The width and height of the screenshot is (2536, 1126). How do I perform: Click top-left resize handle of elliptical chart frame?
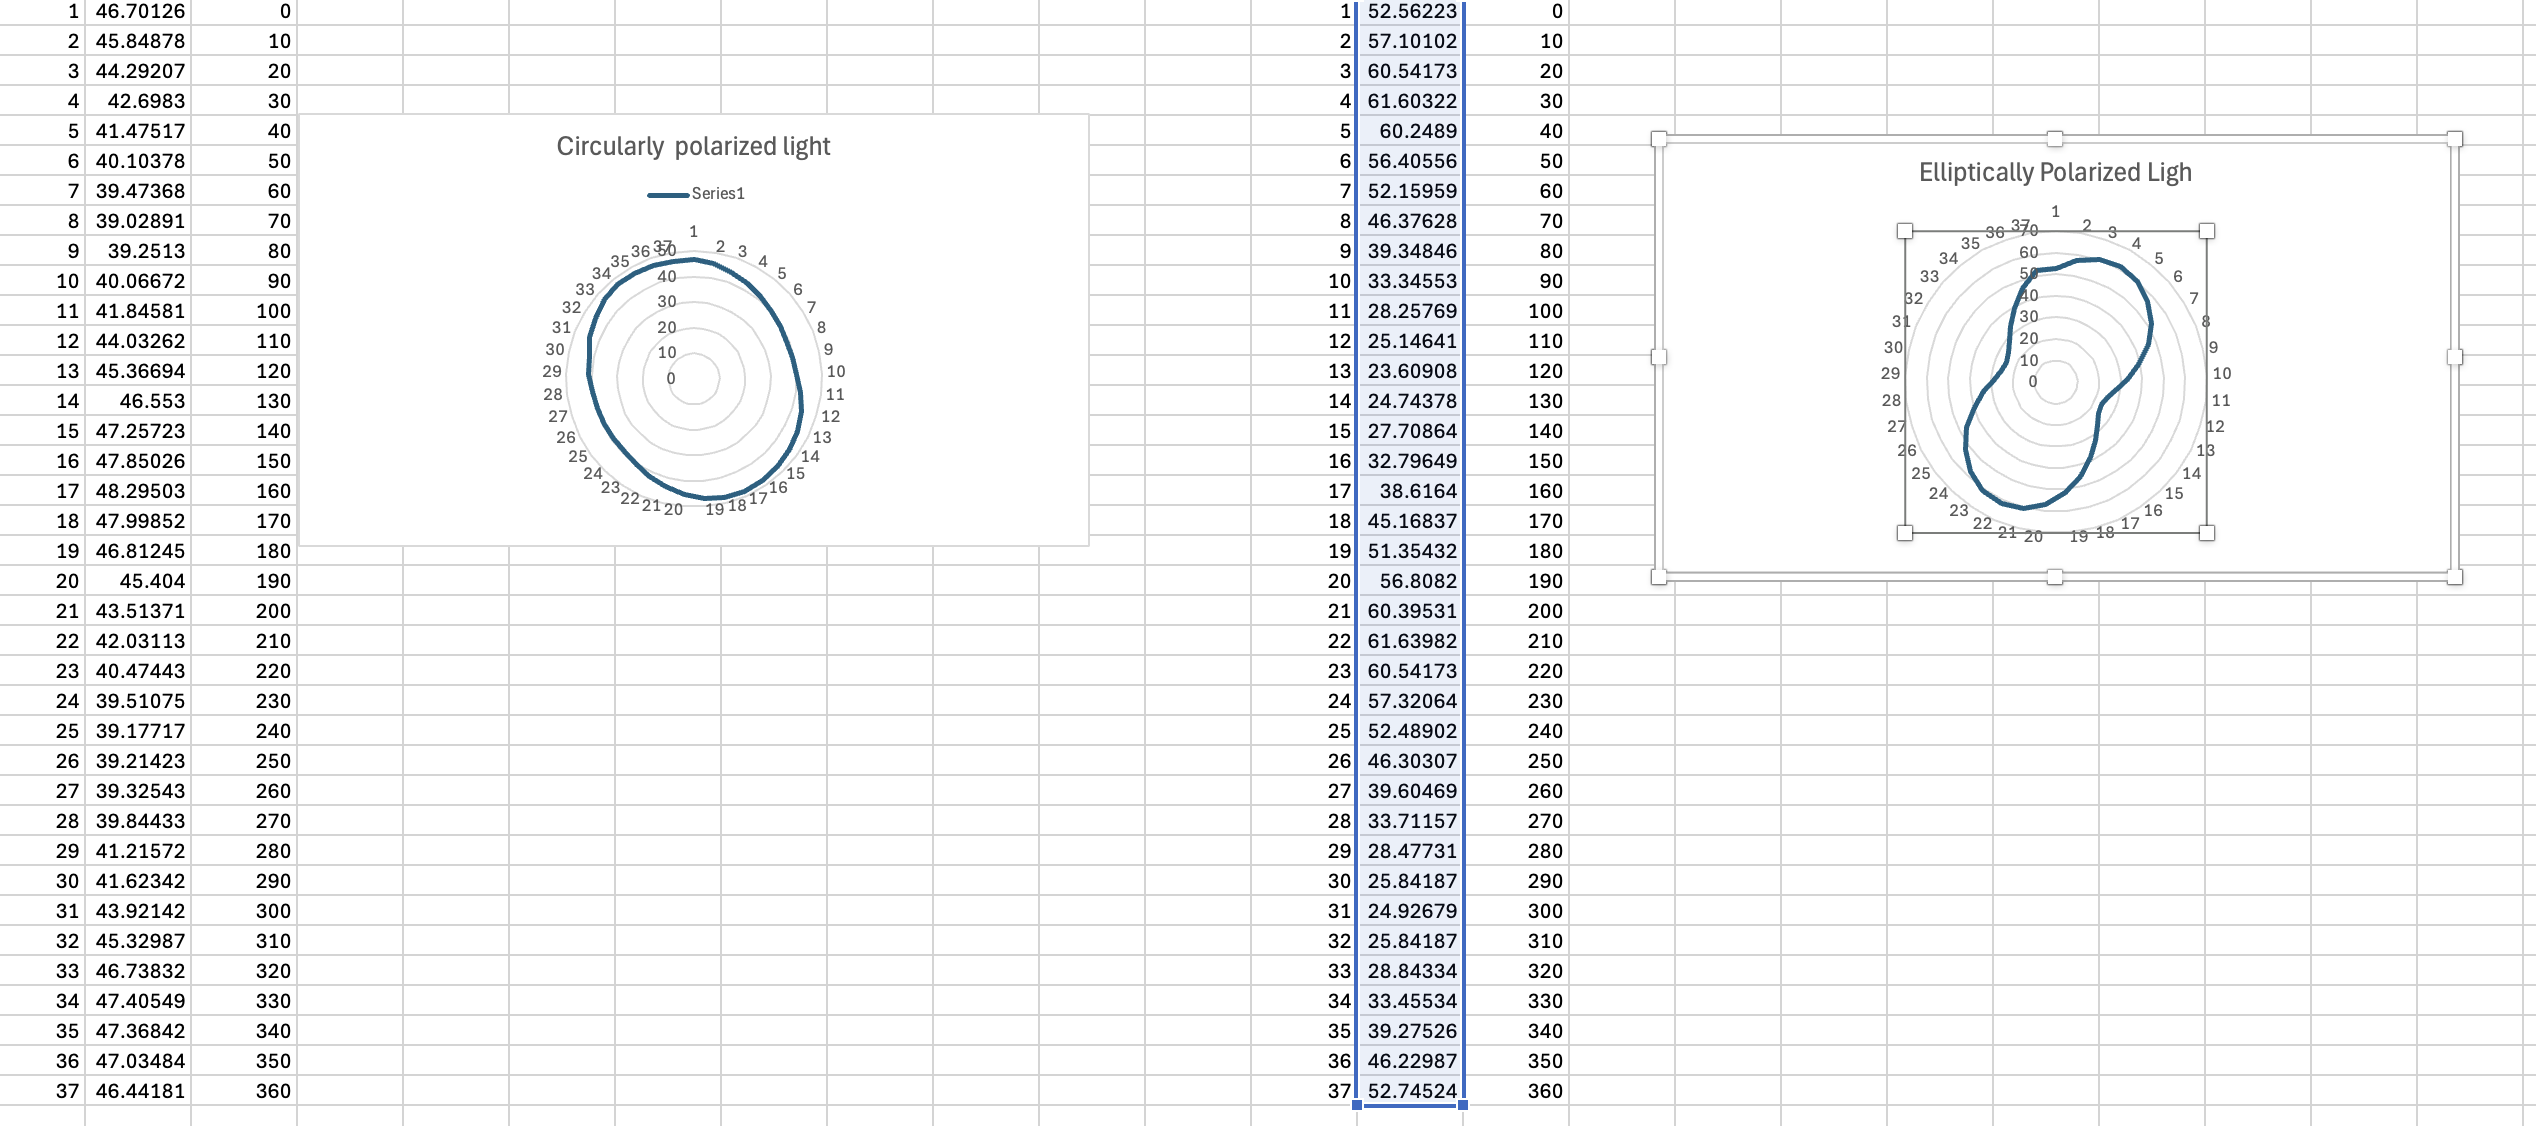coord(1659,139)
